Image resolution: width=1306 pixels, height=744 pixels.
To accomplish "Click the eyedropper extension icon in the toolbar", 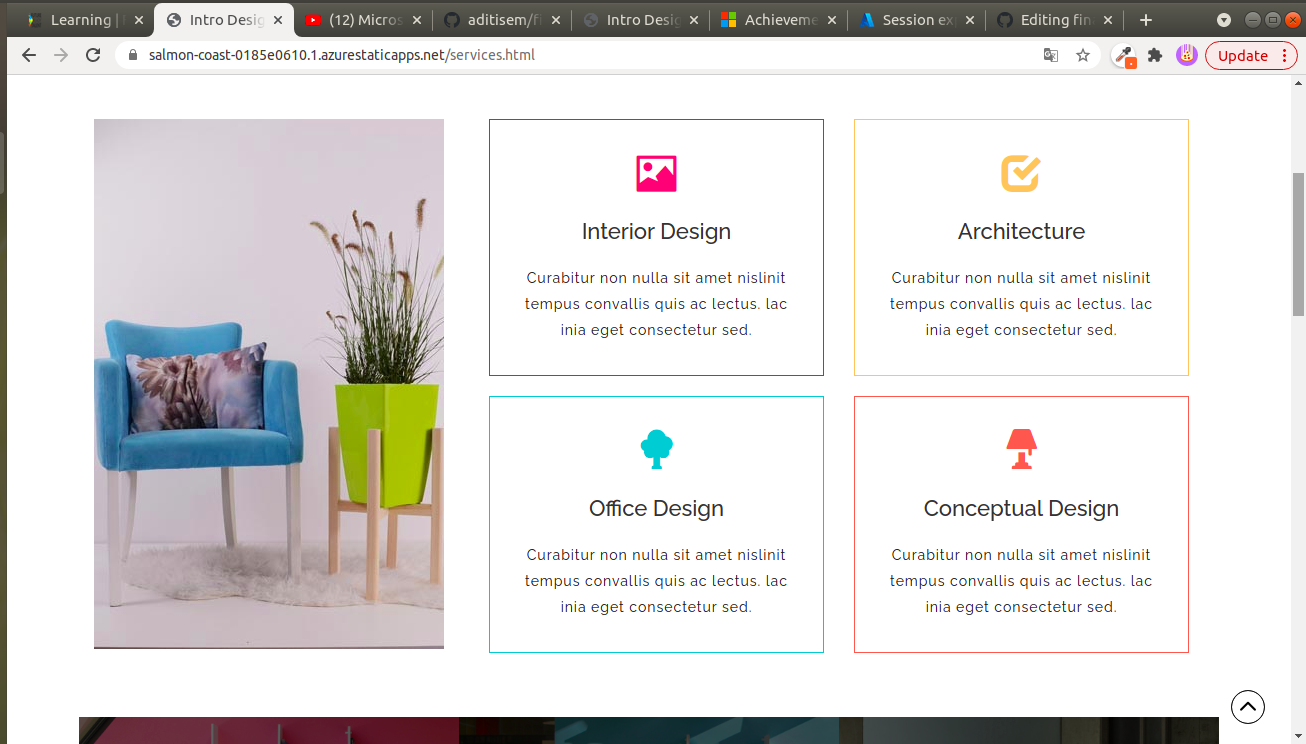I will click(1125, 56).
